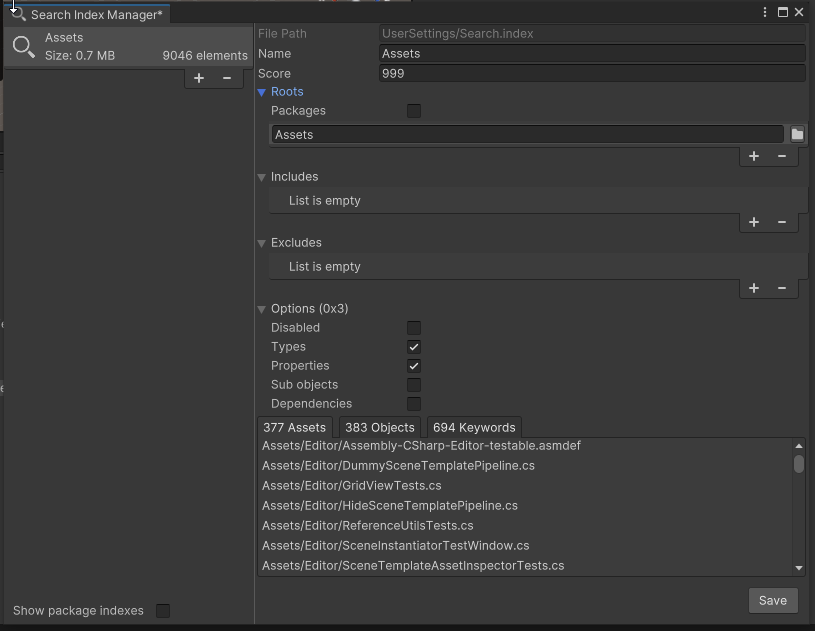Open the window kebab options menu
815x631 pixels.
(766, 13)
